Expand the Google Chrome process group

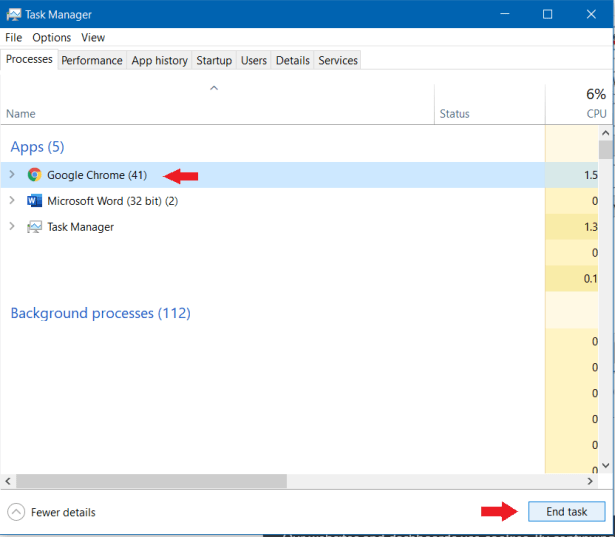pos(12,175)
